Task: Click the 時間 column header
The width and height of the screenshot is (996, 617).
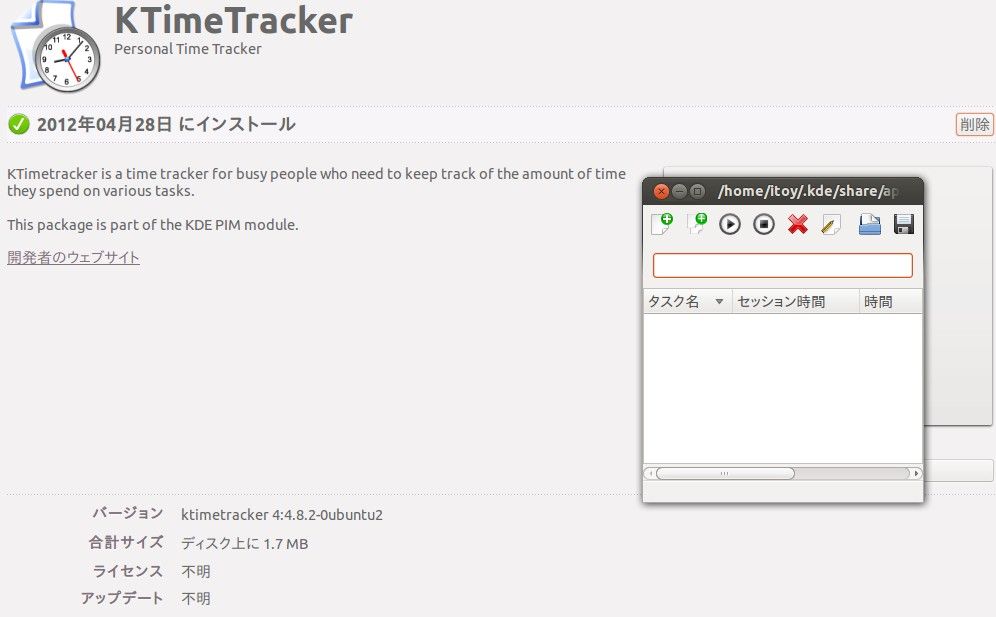Action: coord(891,301)
